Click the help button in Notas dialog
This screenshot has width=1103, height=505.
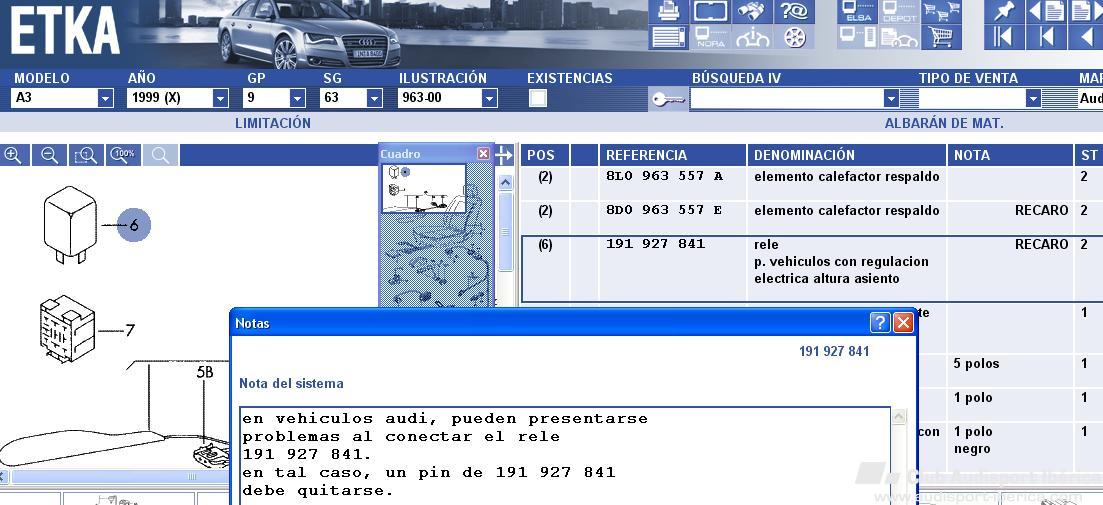point(879,323)
